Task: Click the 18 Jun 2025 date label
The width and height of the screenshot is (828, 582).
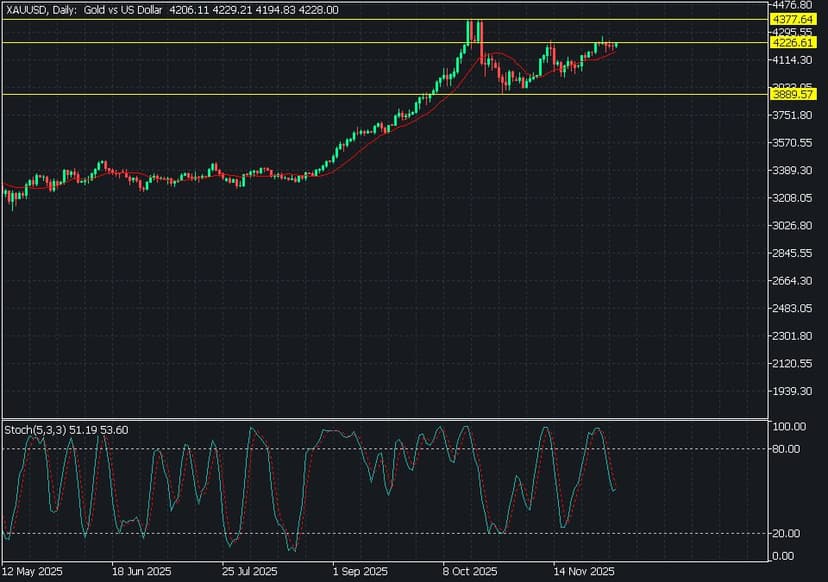Action: point(141,573)
